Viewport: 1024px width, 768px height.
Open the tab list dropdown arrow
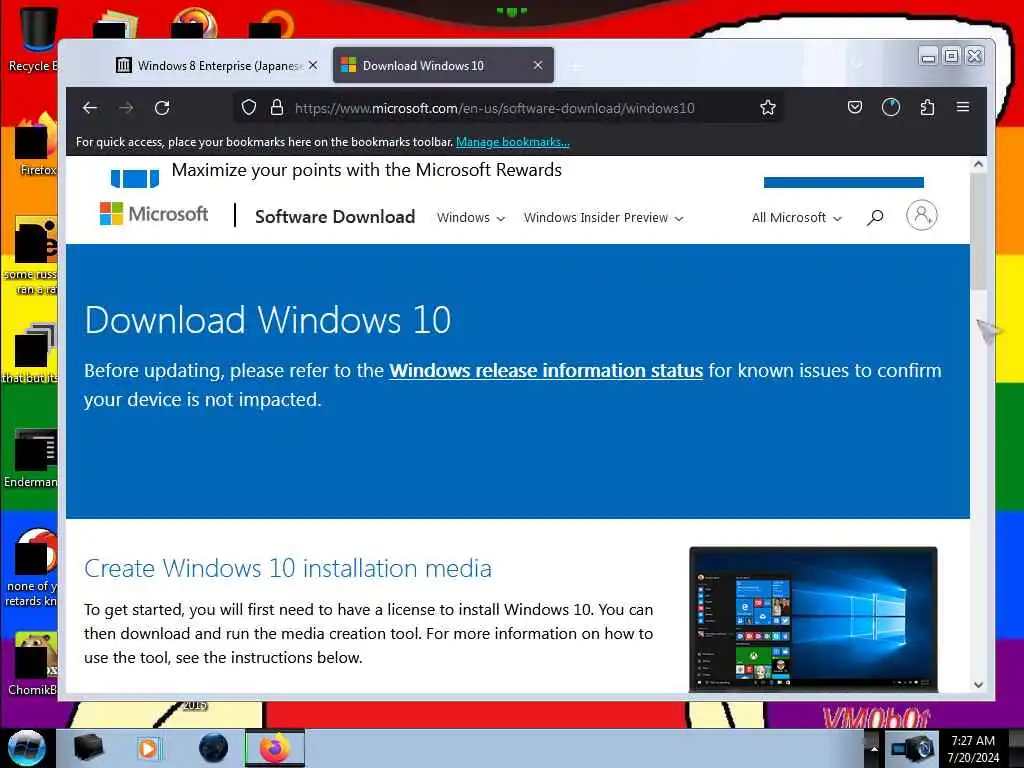coord(857,65)
